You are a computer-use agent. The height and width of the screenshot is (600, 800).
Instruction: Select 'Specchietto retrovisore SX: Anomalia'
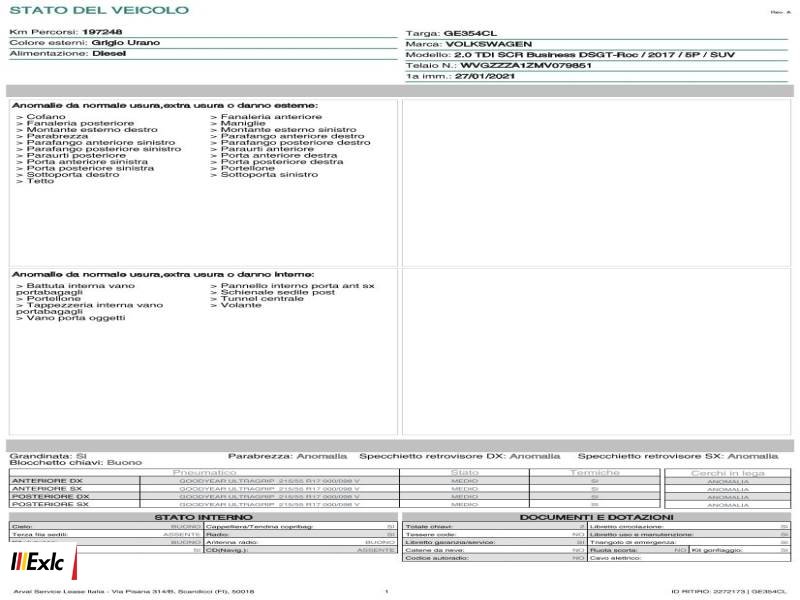[x=678, y=456]
